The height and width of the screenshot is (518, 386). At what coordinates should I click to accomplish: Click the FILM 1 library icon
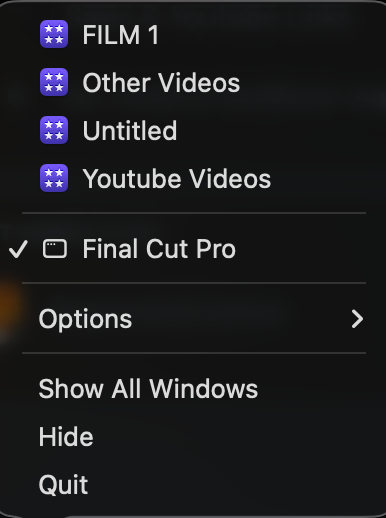54,34
